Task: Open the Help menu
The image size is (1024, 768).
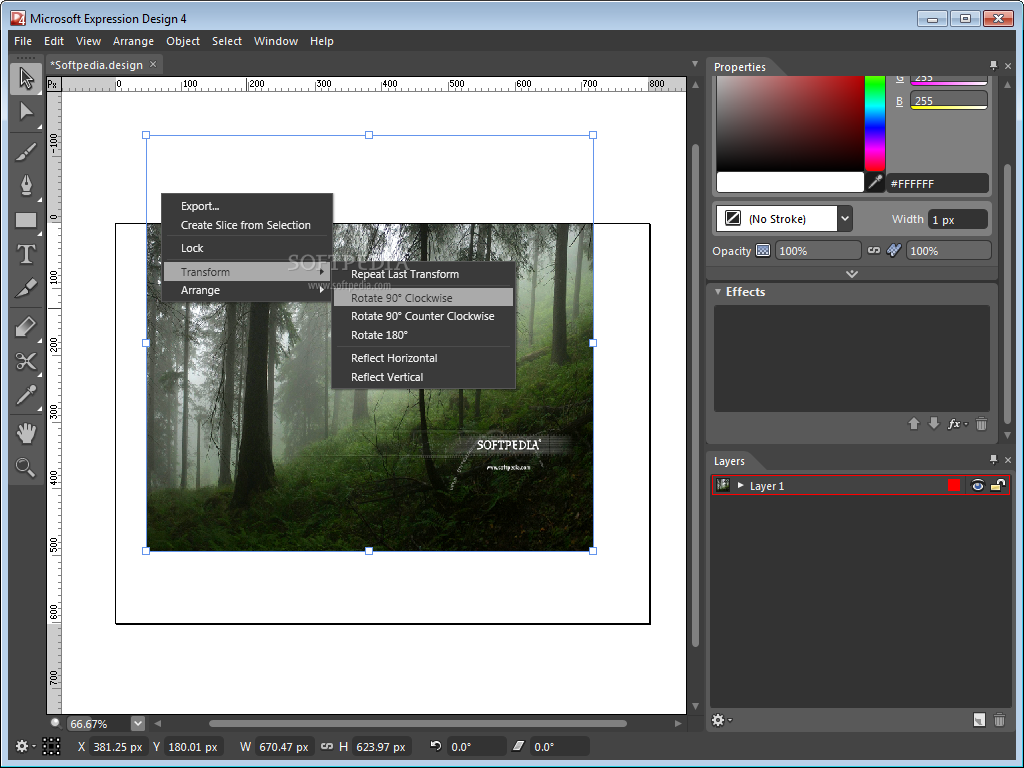Action: tap(321, 40)
